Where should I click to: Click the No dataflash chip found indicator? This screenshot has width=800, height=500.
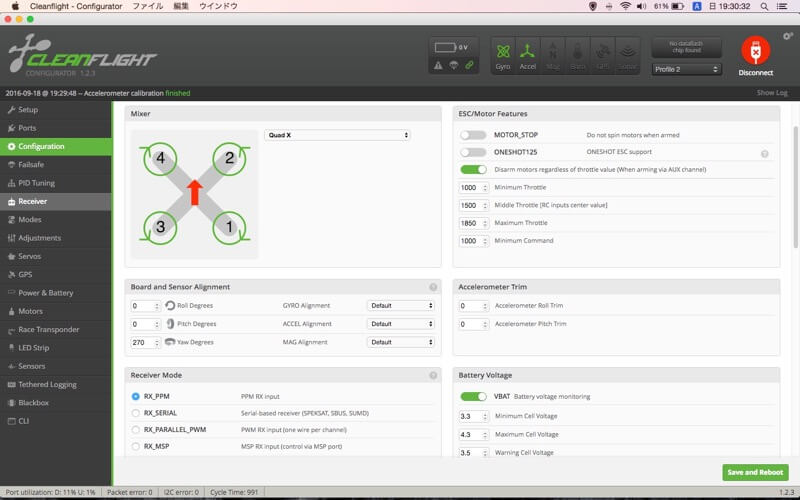click(686, 47)
